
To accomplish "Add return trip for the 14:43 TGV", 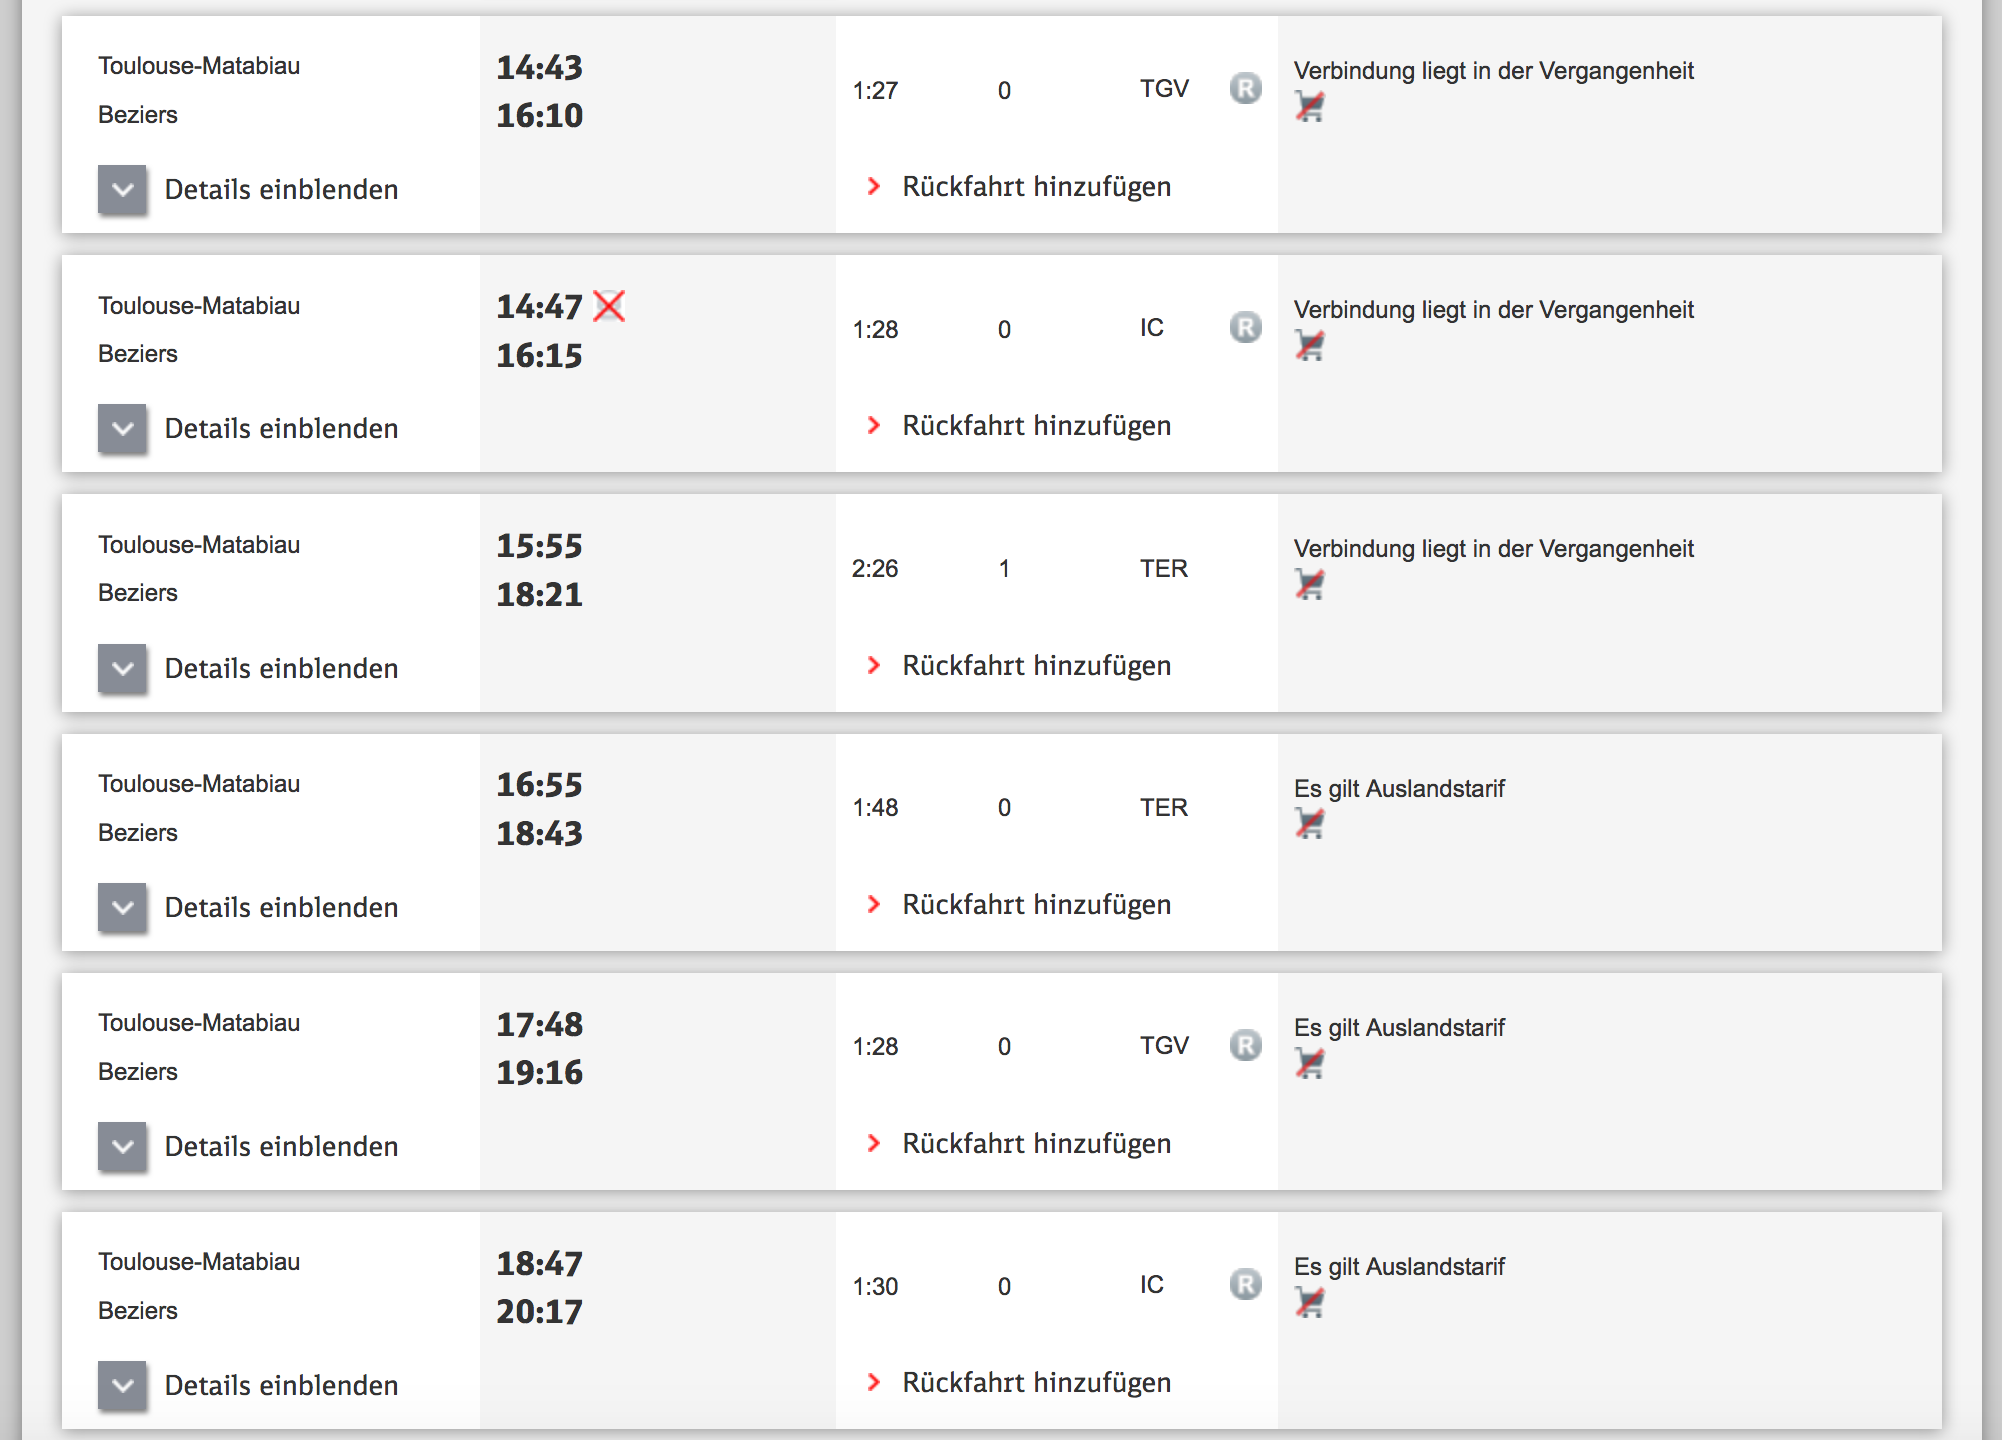I will [1036, 187].
